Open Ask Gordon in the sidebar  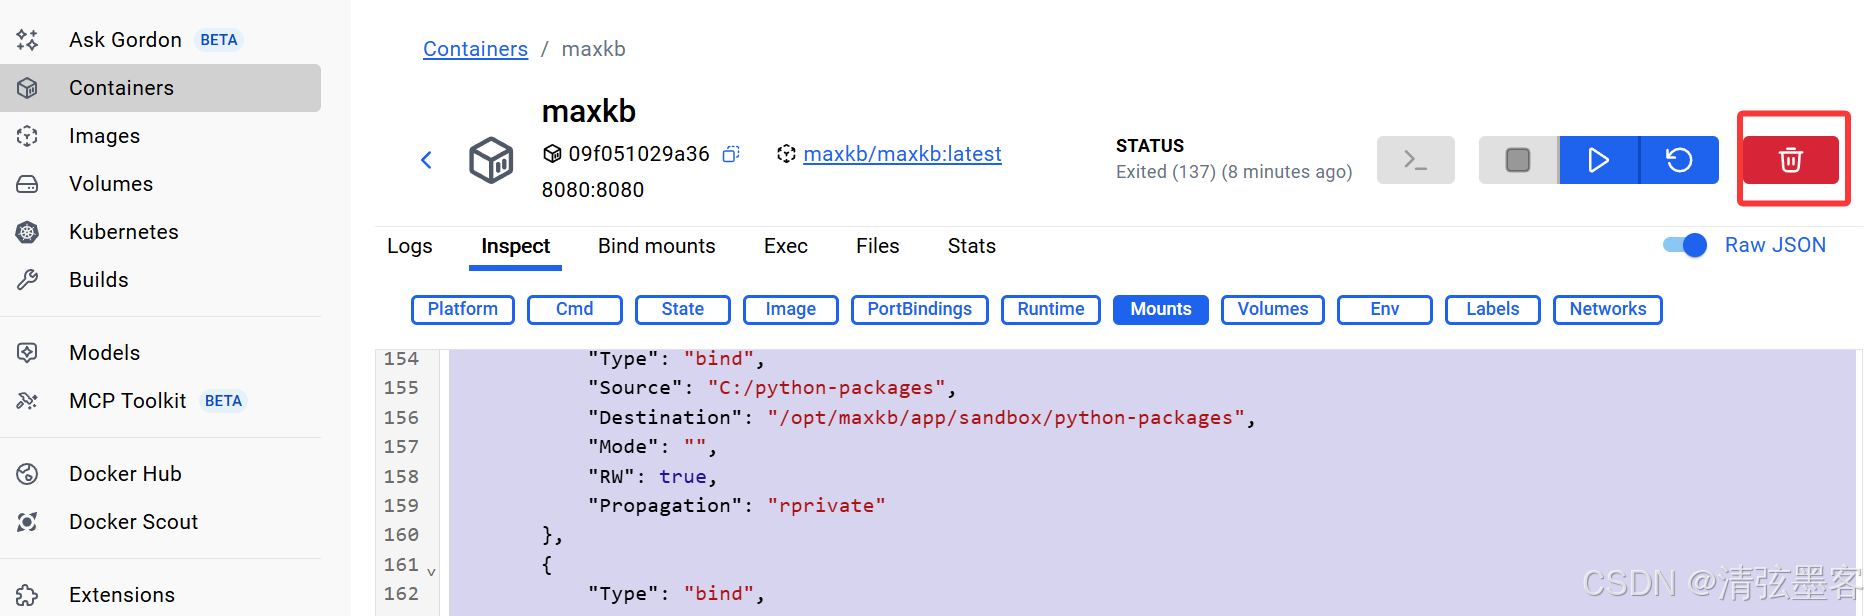(x=160, y=40)
